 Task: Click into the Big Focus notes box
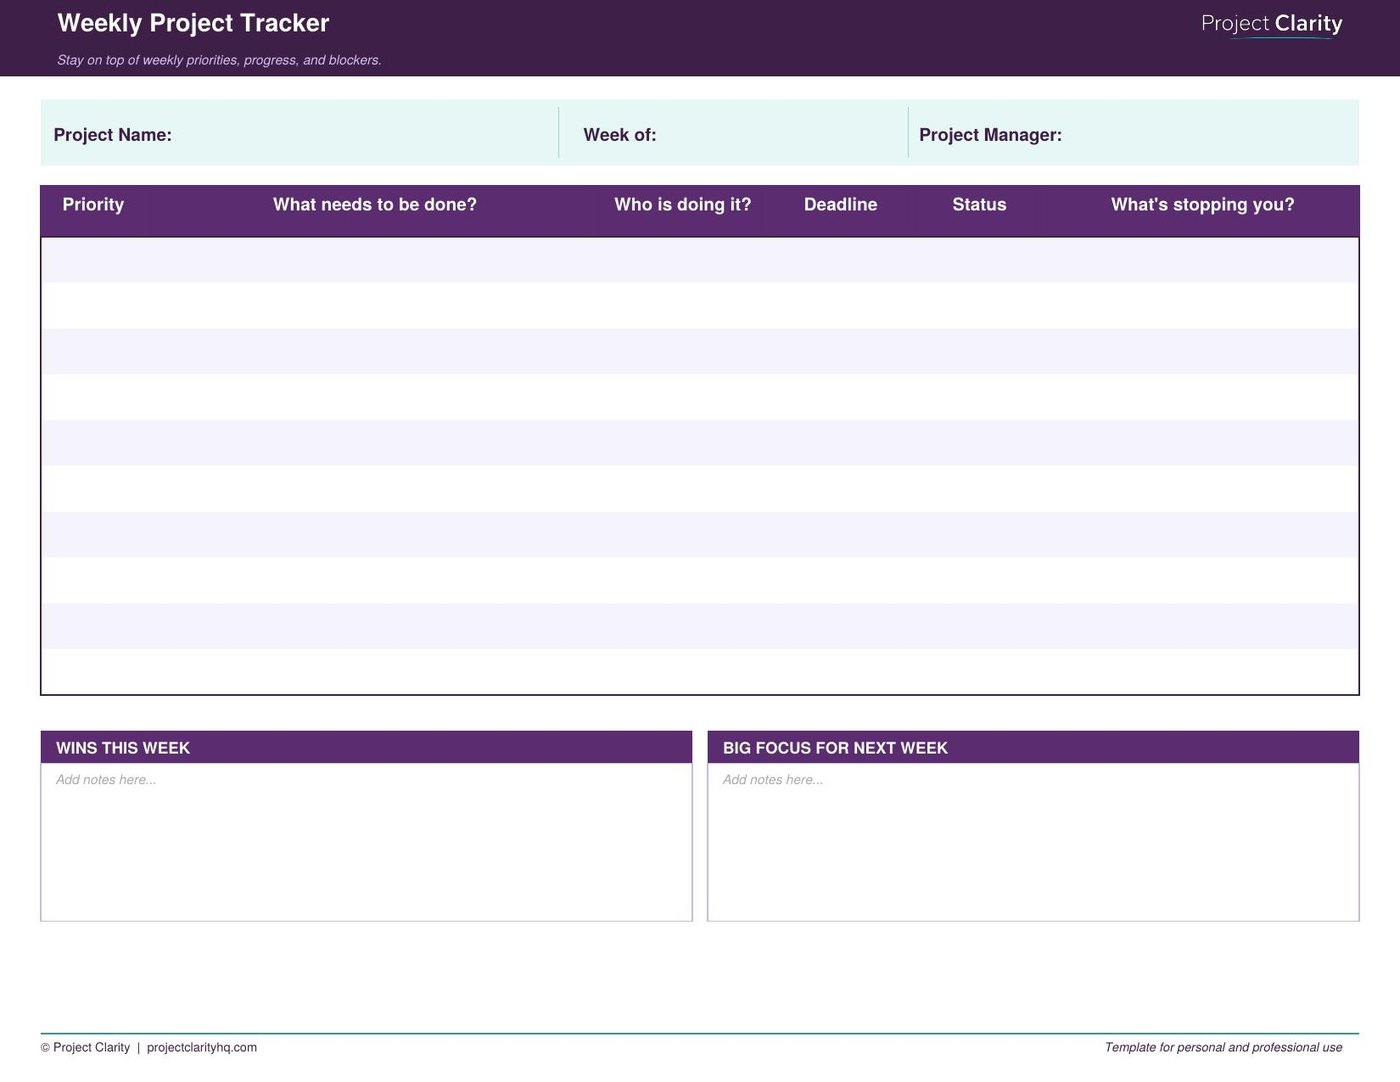coord(1033,842)
